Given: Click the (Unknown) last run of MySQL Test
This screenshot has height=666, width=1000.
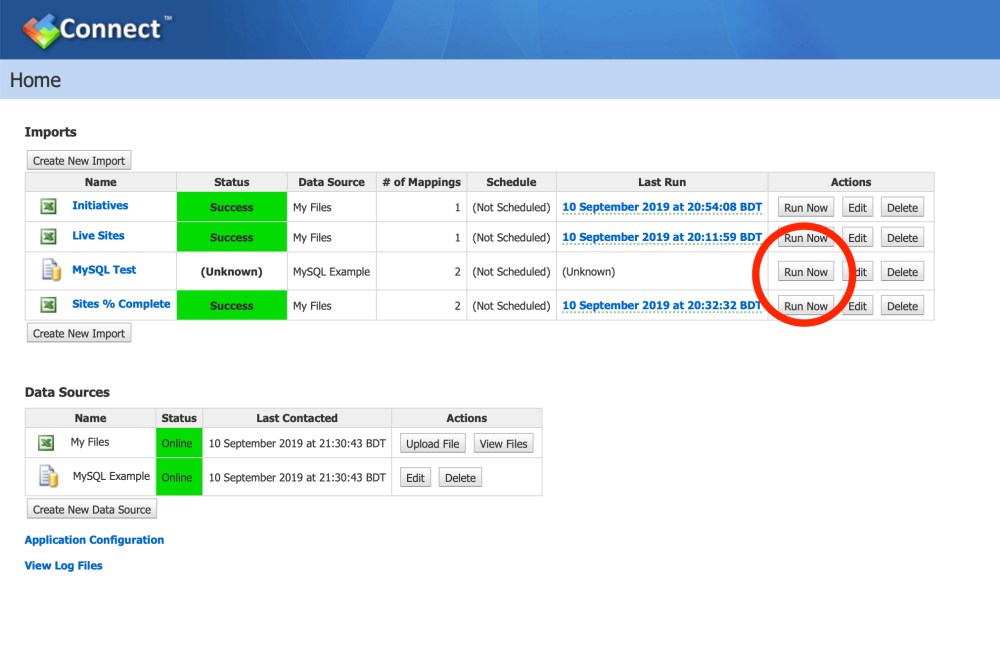Looking at the screenshot, I should click(x=589, y=272).
